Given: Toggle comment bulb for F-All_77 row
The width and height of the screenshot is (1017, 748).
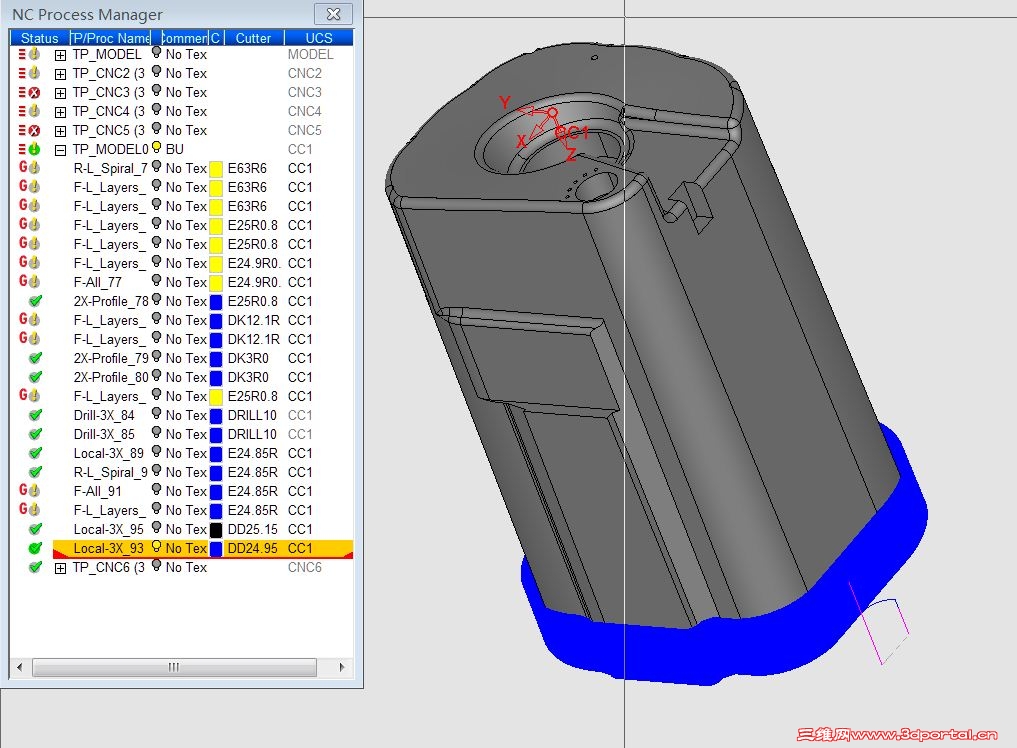Looking at the screenshot, I should [156, 280].
